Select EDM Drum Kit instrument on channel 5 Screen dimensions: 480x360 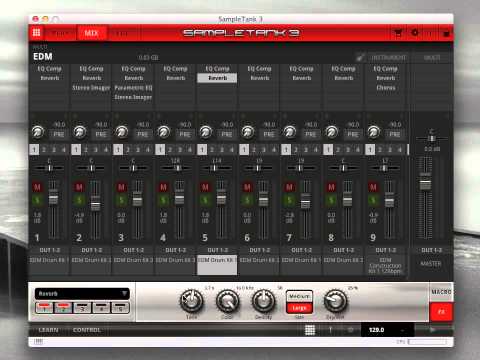click(x=217, y=265)
